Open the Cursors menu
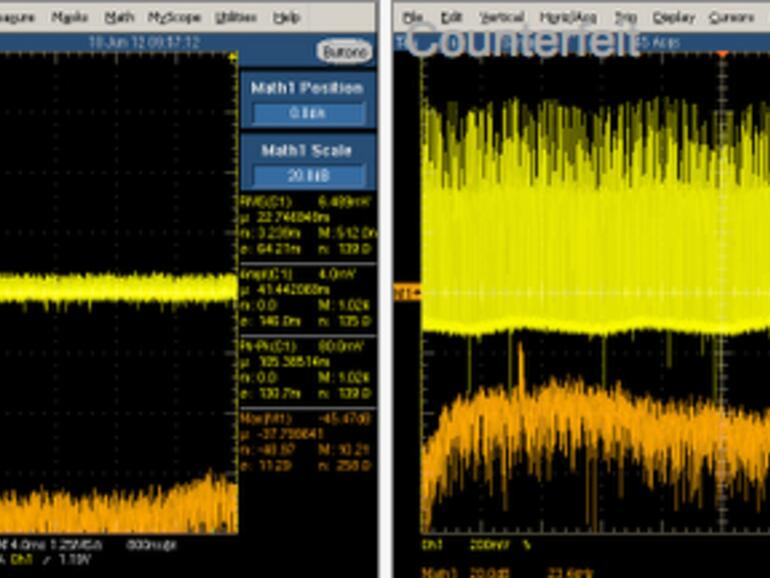770x578 pixels. click(731, 17)
